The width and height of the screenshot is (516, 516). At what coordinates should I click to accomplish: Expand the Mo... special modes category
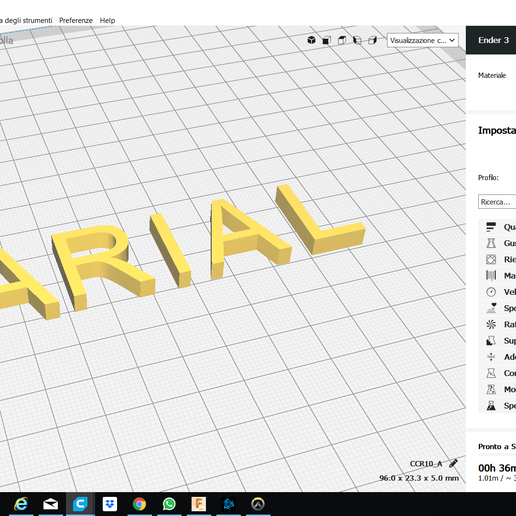pyautogui.click(x=498, y=389)
